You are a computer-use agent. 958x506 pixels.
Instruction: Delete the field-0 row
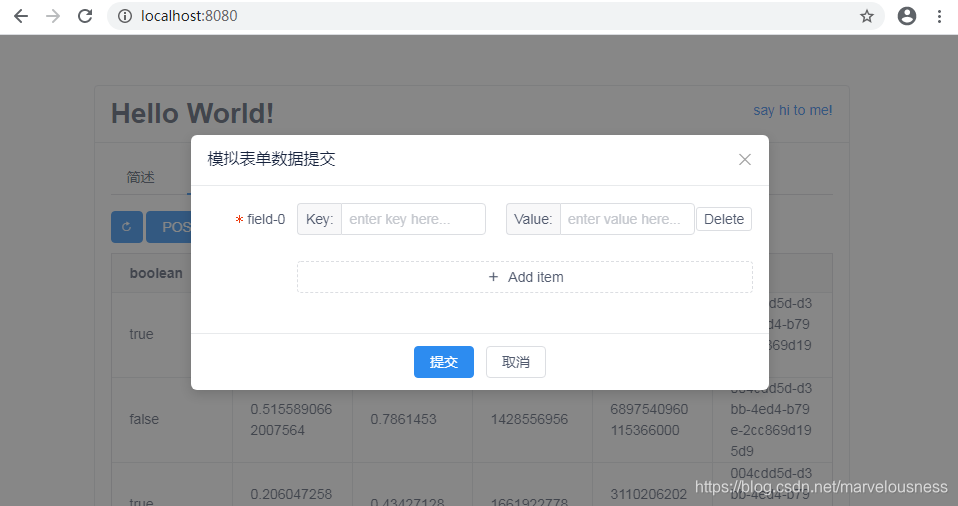pos(724,219)
